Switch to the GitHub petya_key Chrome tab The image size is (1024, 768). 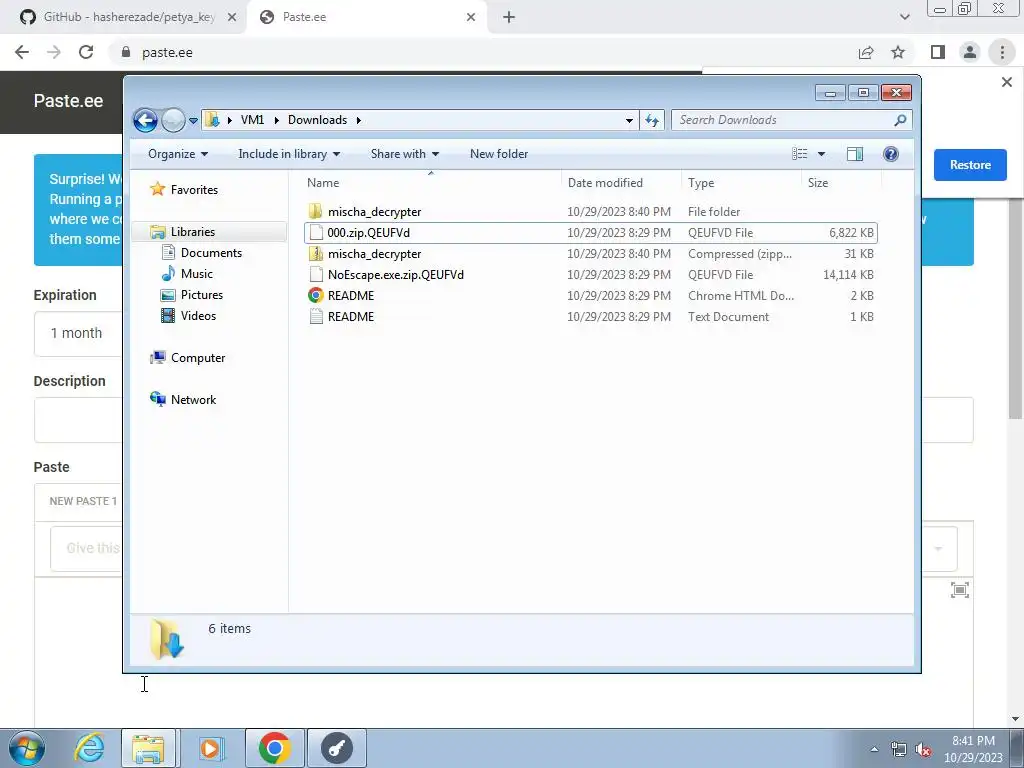pos(124,18)
